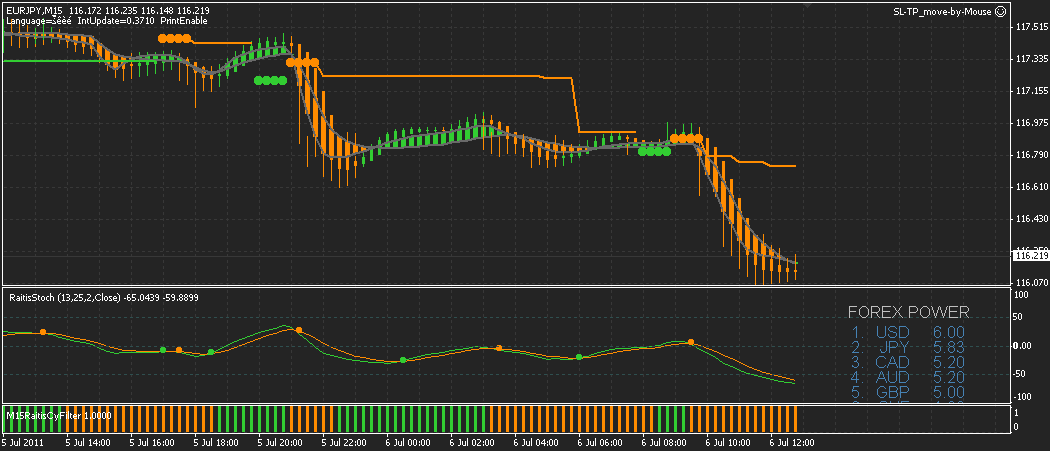Viewport: 1050px width, 451px height.
Task: Click the last orange dot on RaitisStoch line
Action: (691, 342)
